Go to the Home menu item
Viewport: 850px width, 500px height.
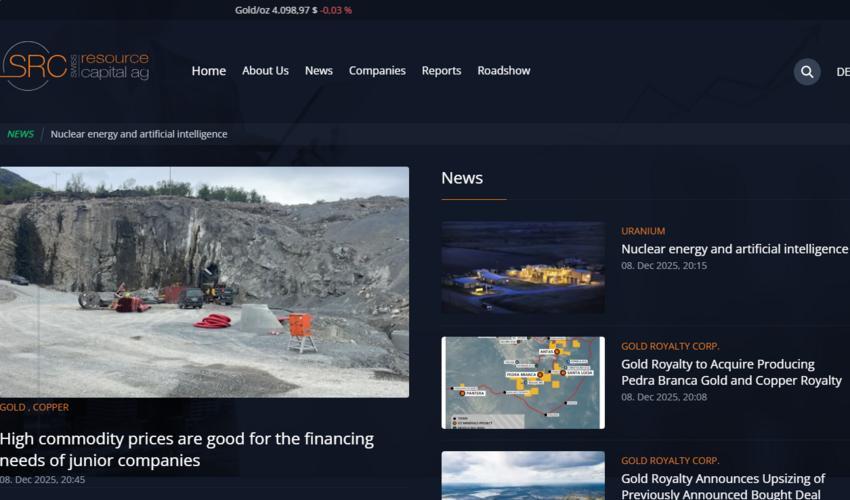pyautogui.click(x=209, y=71)
